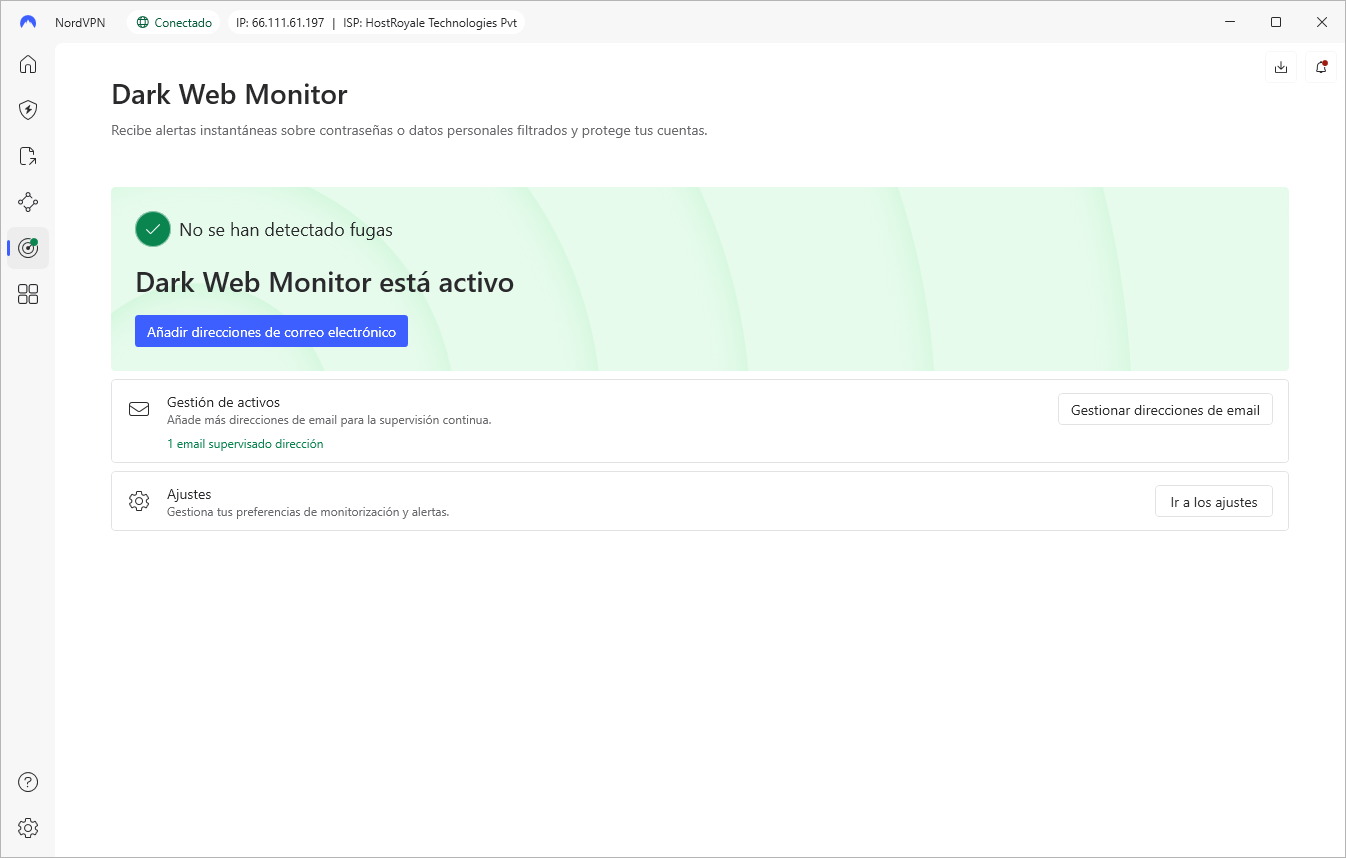This screenshot has height=858, width=1346.
Task: Open the Home panel in the sidebar
Action: point(27,63)
